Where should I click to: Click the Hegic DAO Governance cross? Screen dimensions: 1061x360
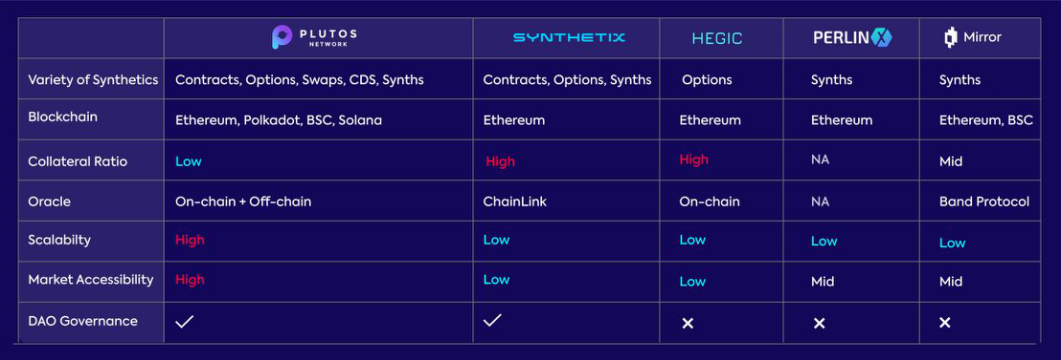[x=687, y=323]
